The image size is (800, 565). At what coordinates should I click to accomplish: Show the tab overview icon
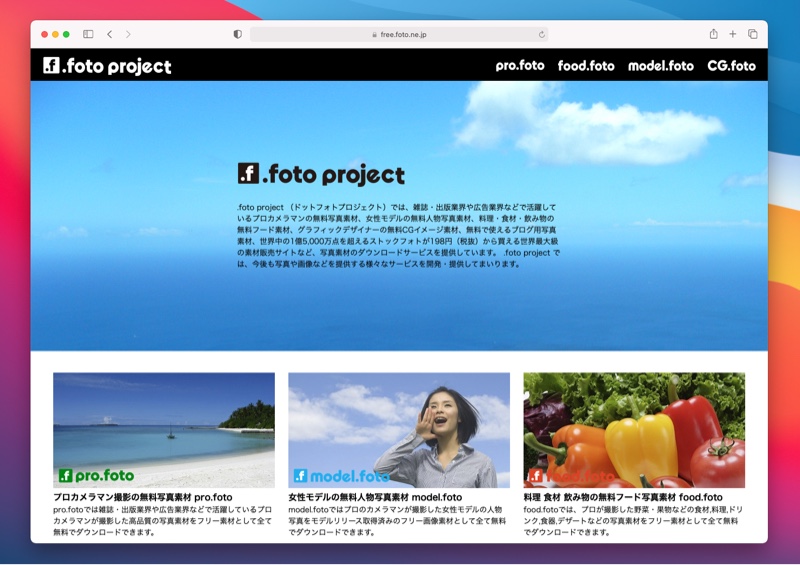(753, 34)
